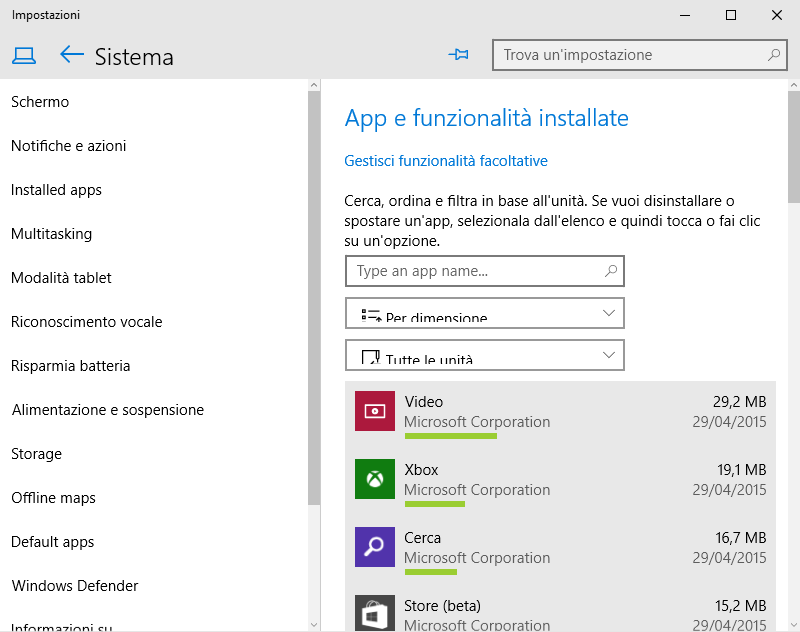The height and width of the screenshot is (632, 800).
Task: Click the magnifier icon in Trova un'impostazione box
Action: click(x=774, y=55)
